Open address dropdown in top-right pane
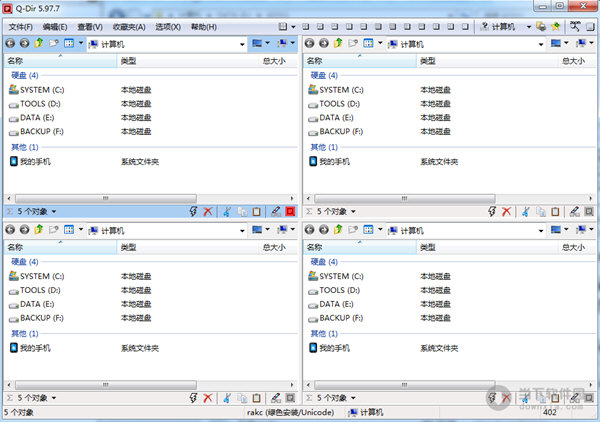 (541, 44)
